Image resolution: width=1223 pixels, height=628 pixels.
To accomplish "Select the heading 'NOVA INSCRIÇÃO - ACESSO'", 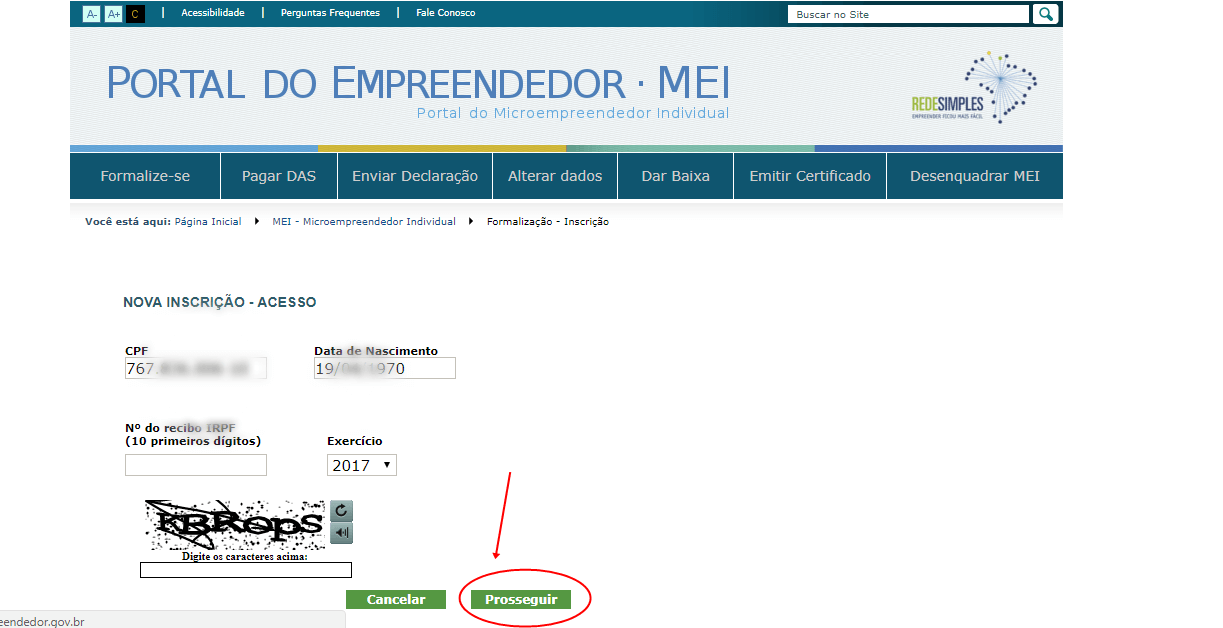I will coord(219,301).
